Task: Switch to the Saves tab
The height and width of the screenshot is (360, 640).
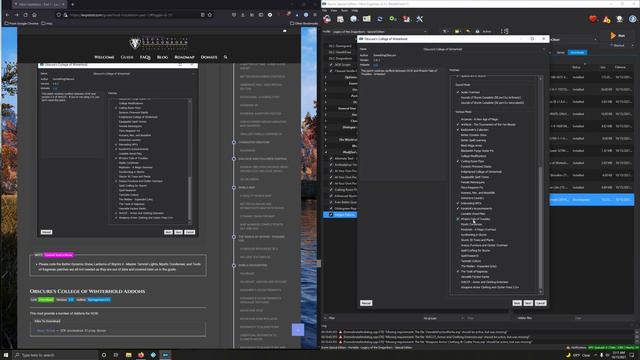Action: pyautogui.click(x=561, y=52)
